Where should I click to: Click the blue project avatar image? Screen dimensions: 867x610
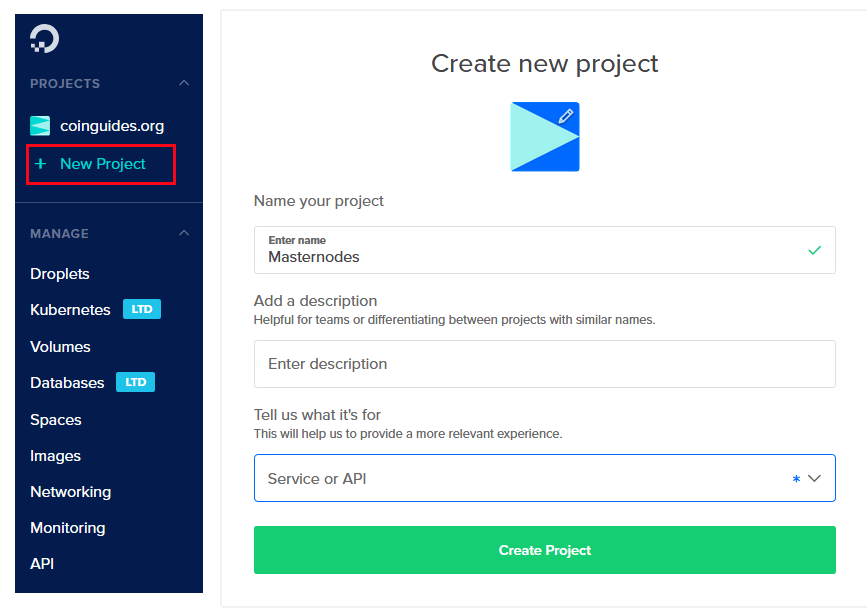(545, 136)
